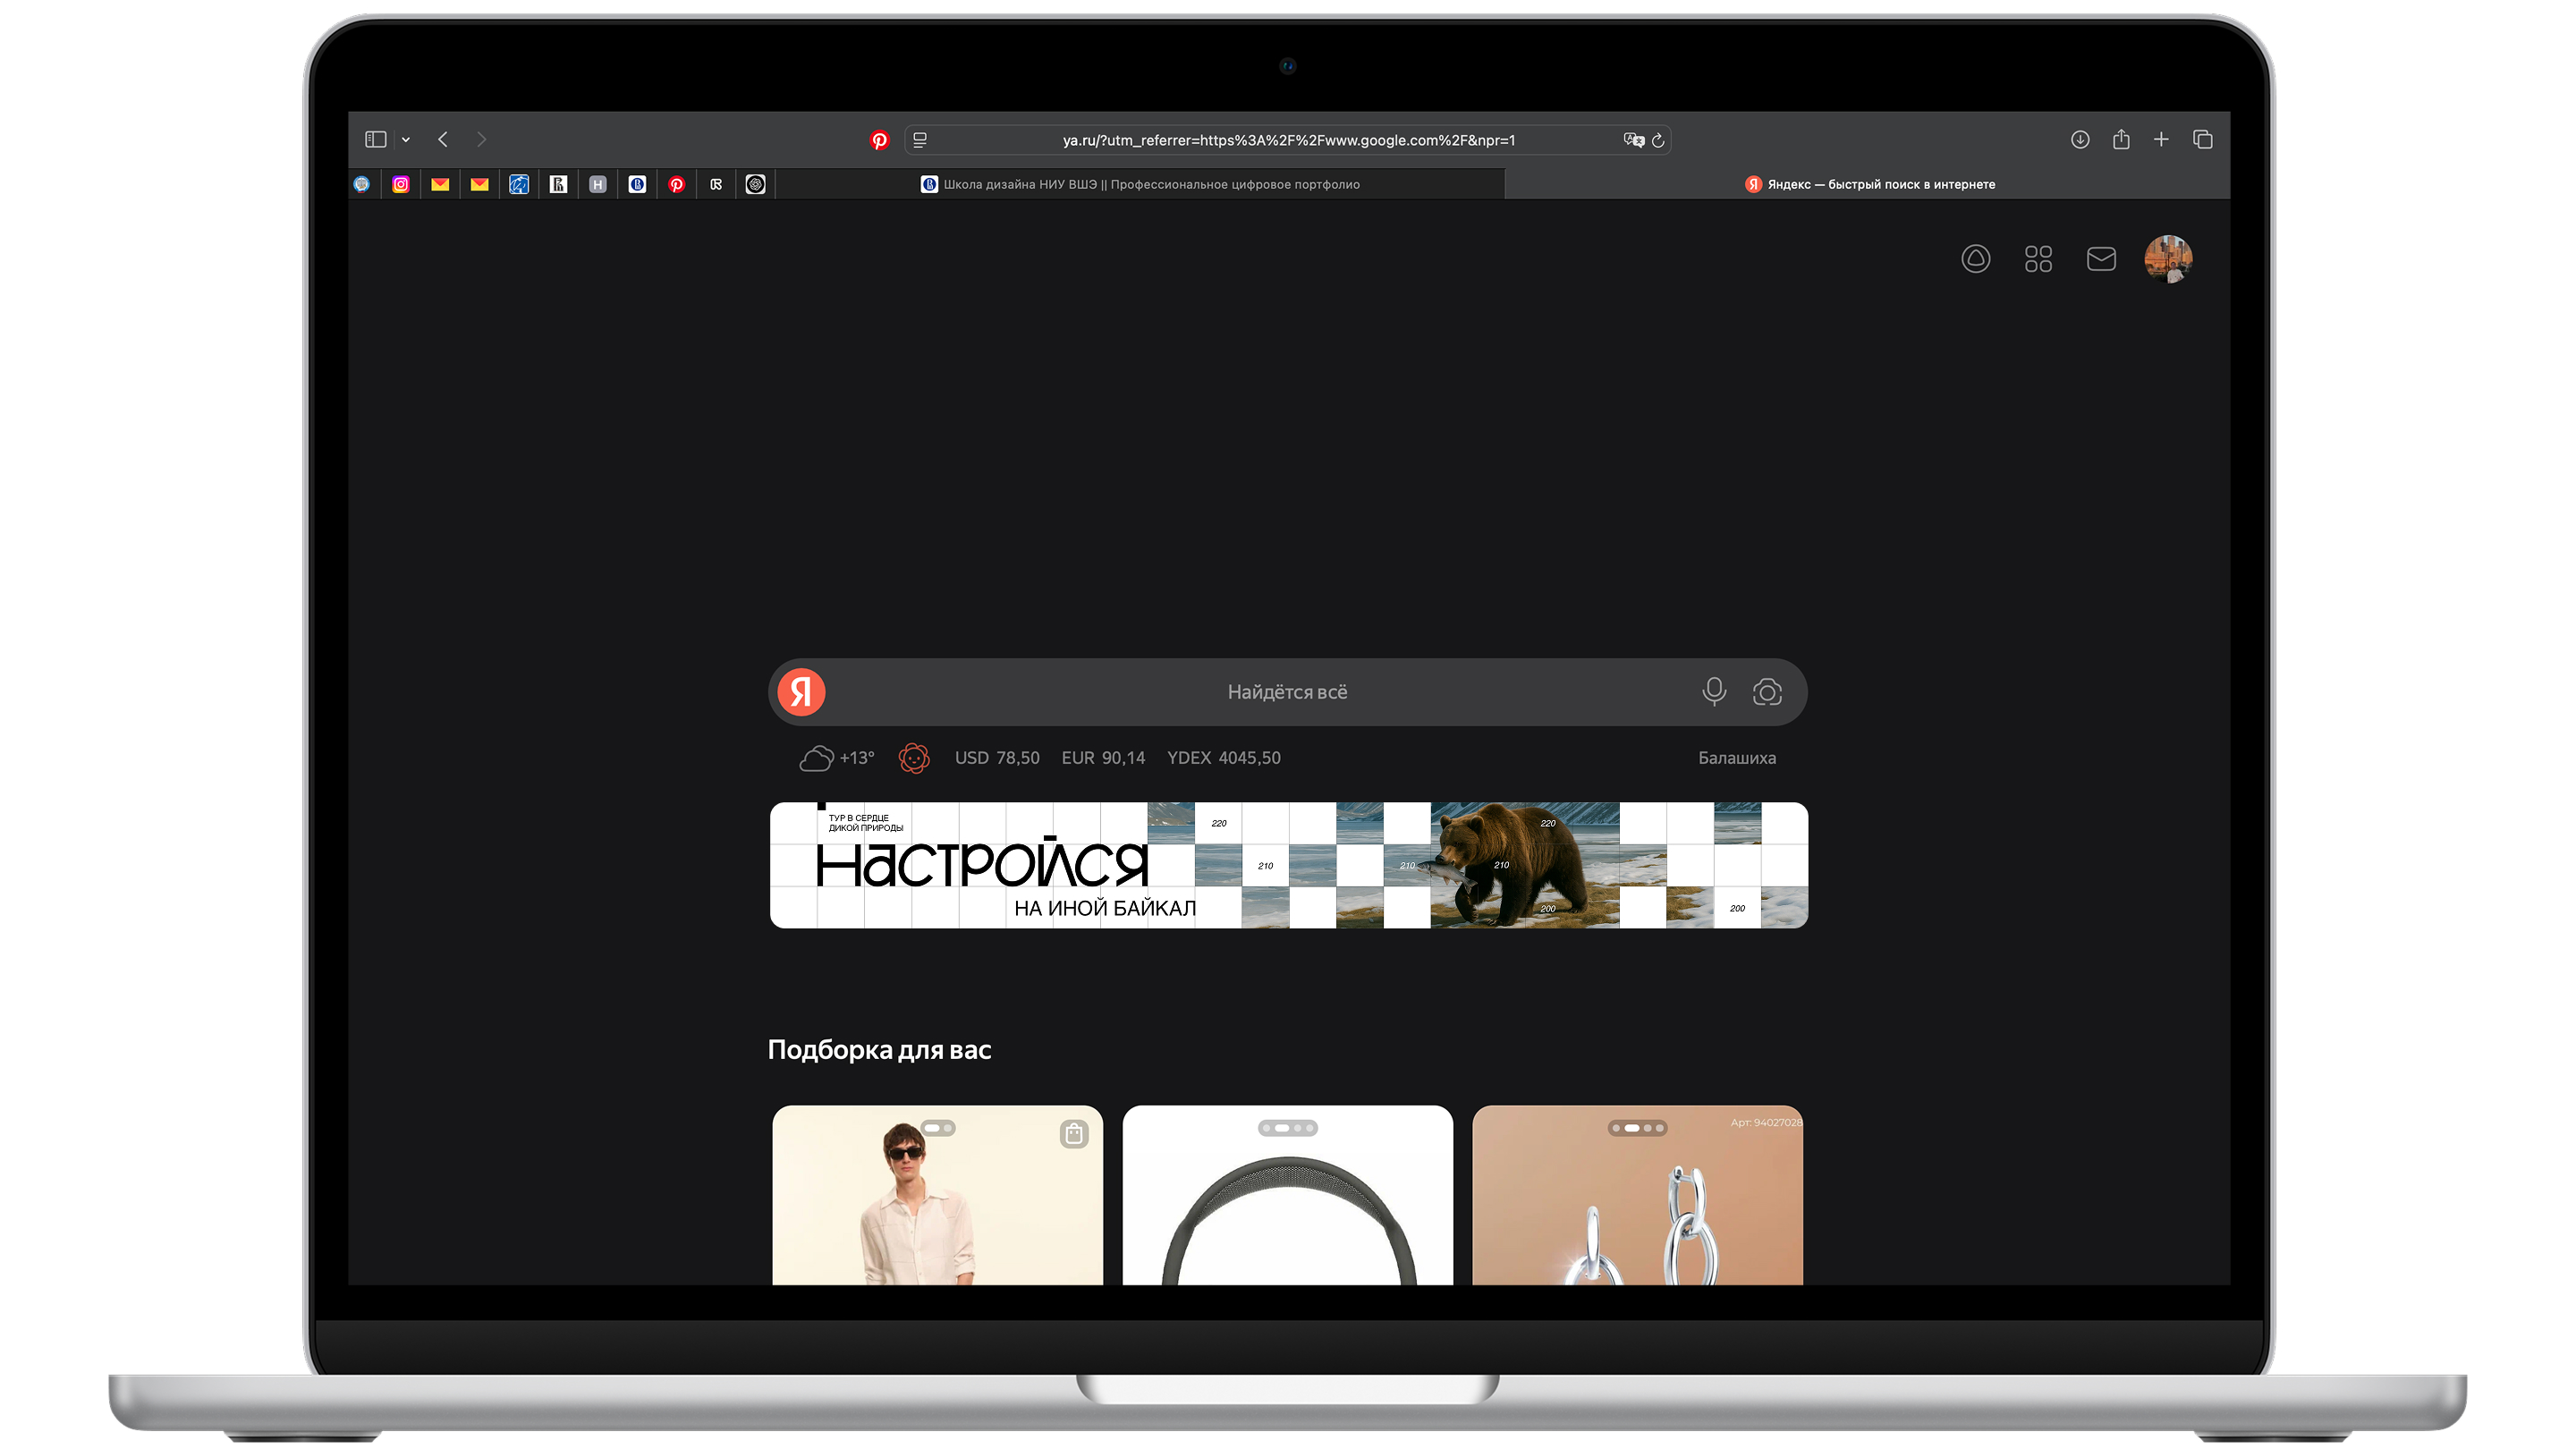Click the Балашиха location link
This screenshot has width=2576, height=1449.
click(x=1736, y=758)
